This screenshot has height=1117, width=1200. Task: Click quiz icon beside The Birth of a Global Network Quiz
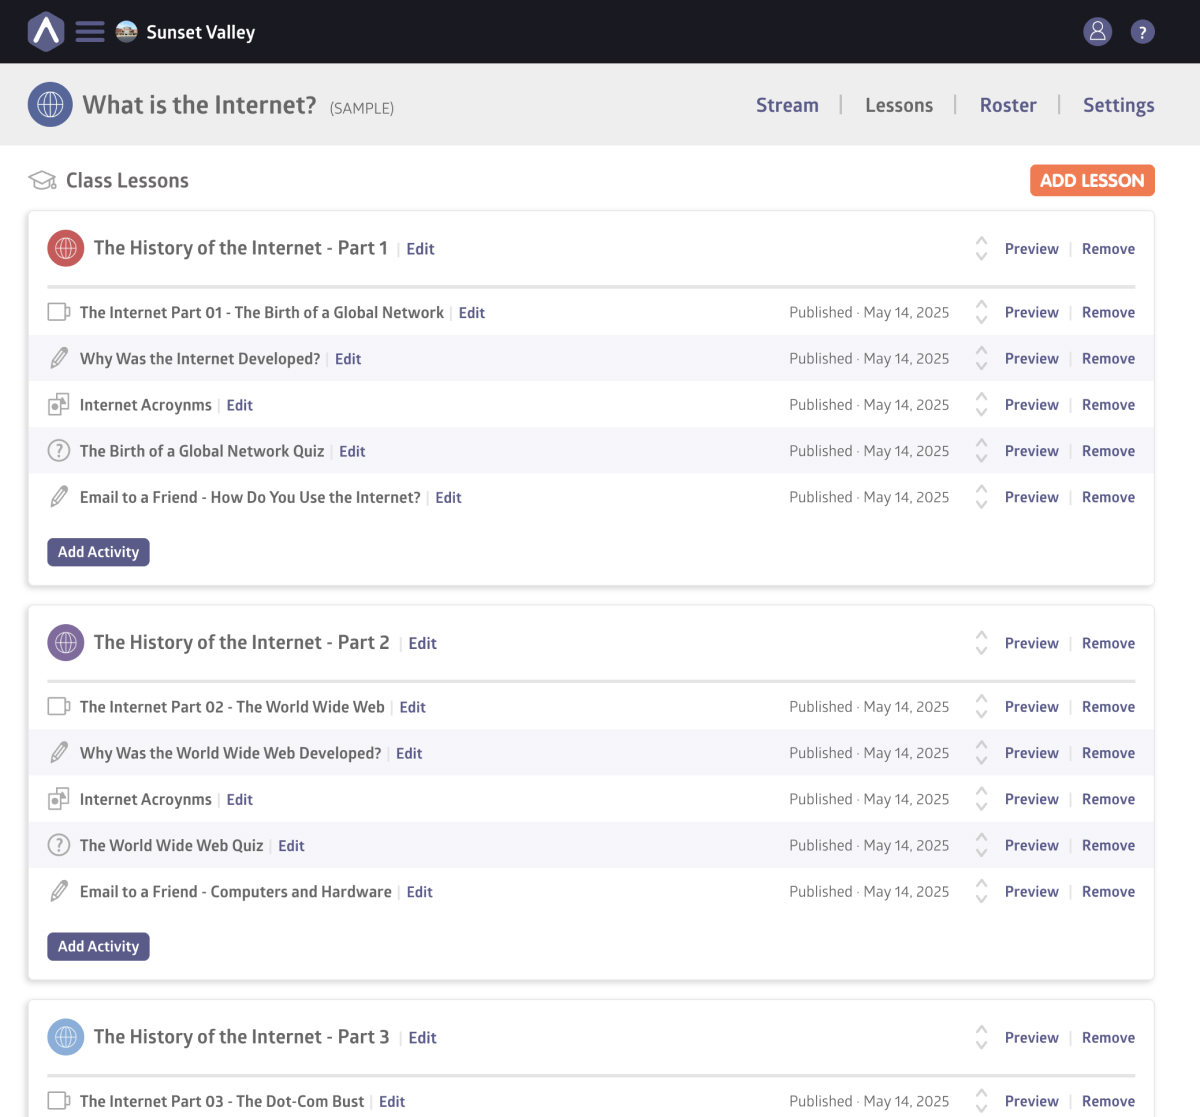point(59,451)
